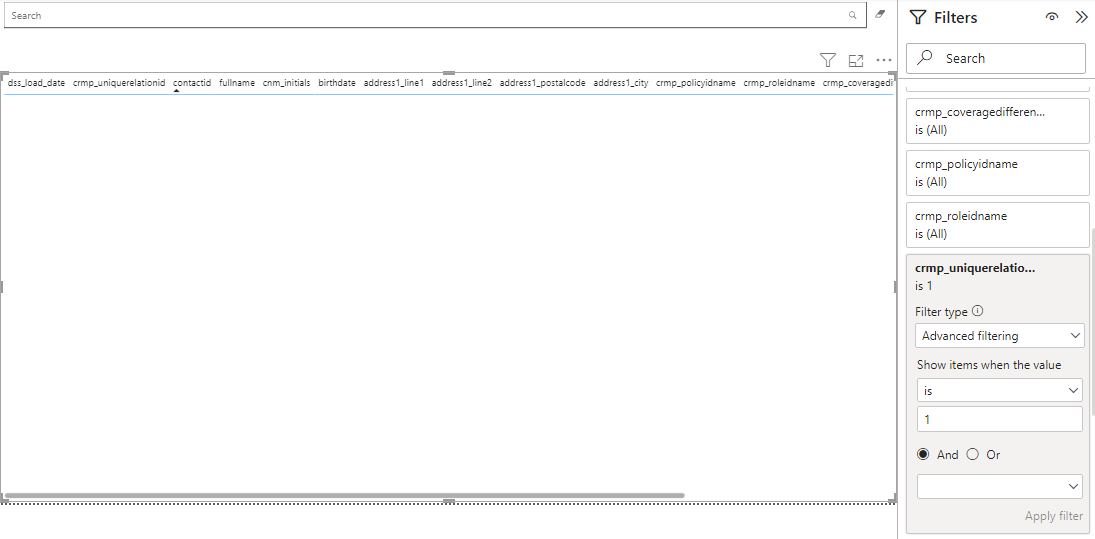Viewport: 1095px width, 539px height.
Task: Collapse the Filters pane with double chevron
Action: click(1081, 17)
